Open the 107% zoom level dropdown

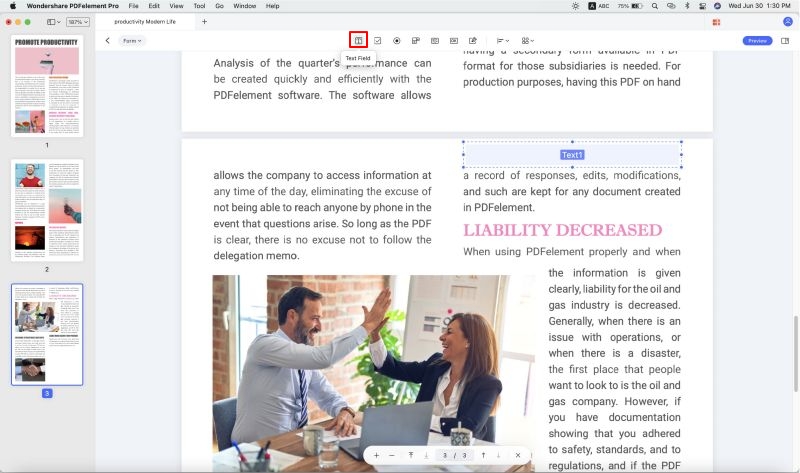(x=78, y=21)
